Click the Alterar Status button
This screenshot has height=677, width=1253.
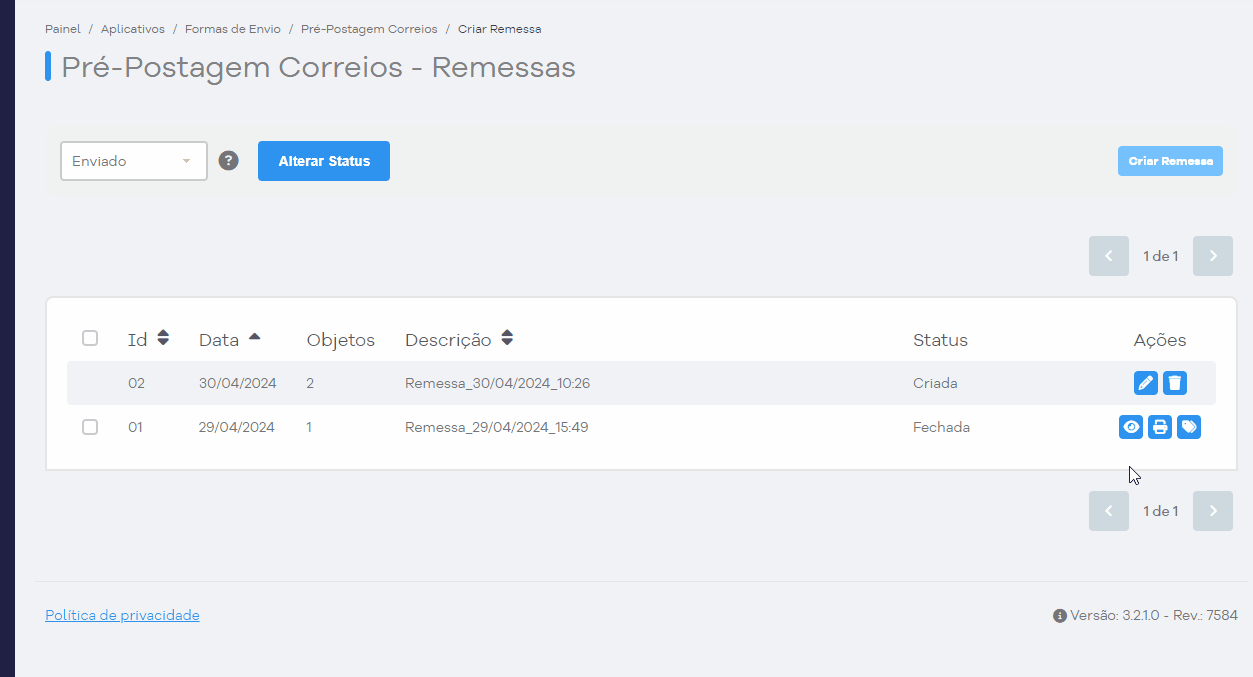click(324, 161)
